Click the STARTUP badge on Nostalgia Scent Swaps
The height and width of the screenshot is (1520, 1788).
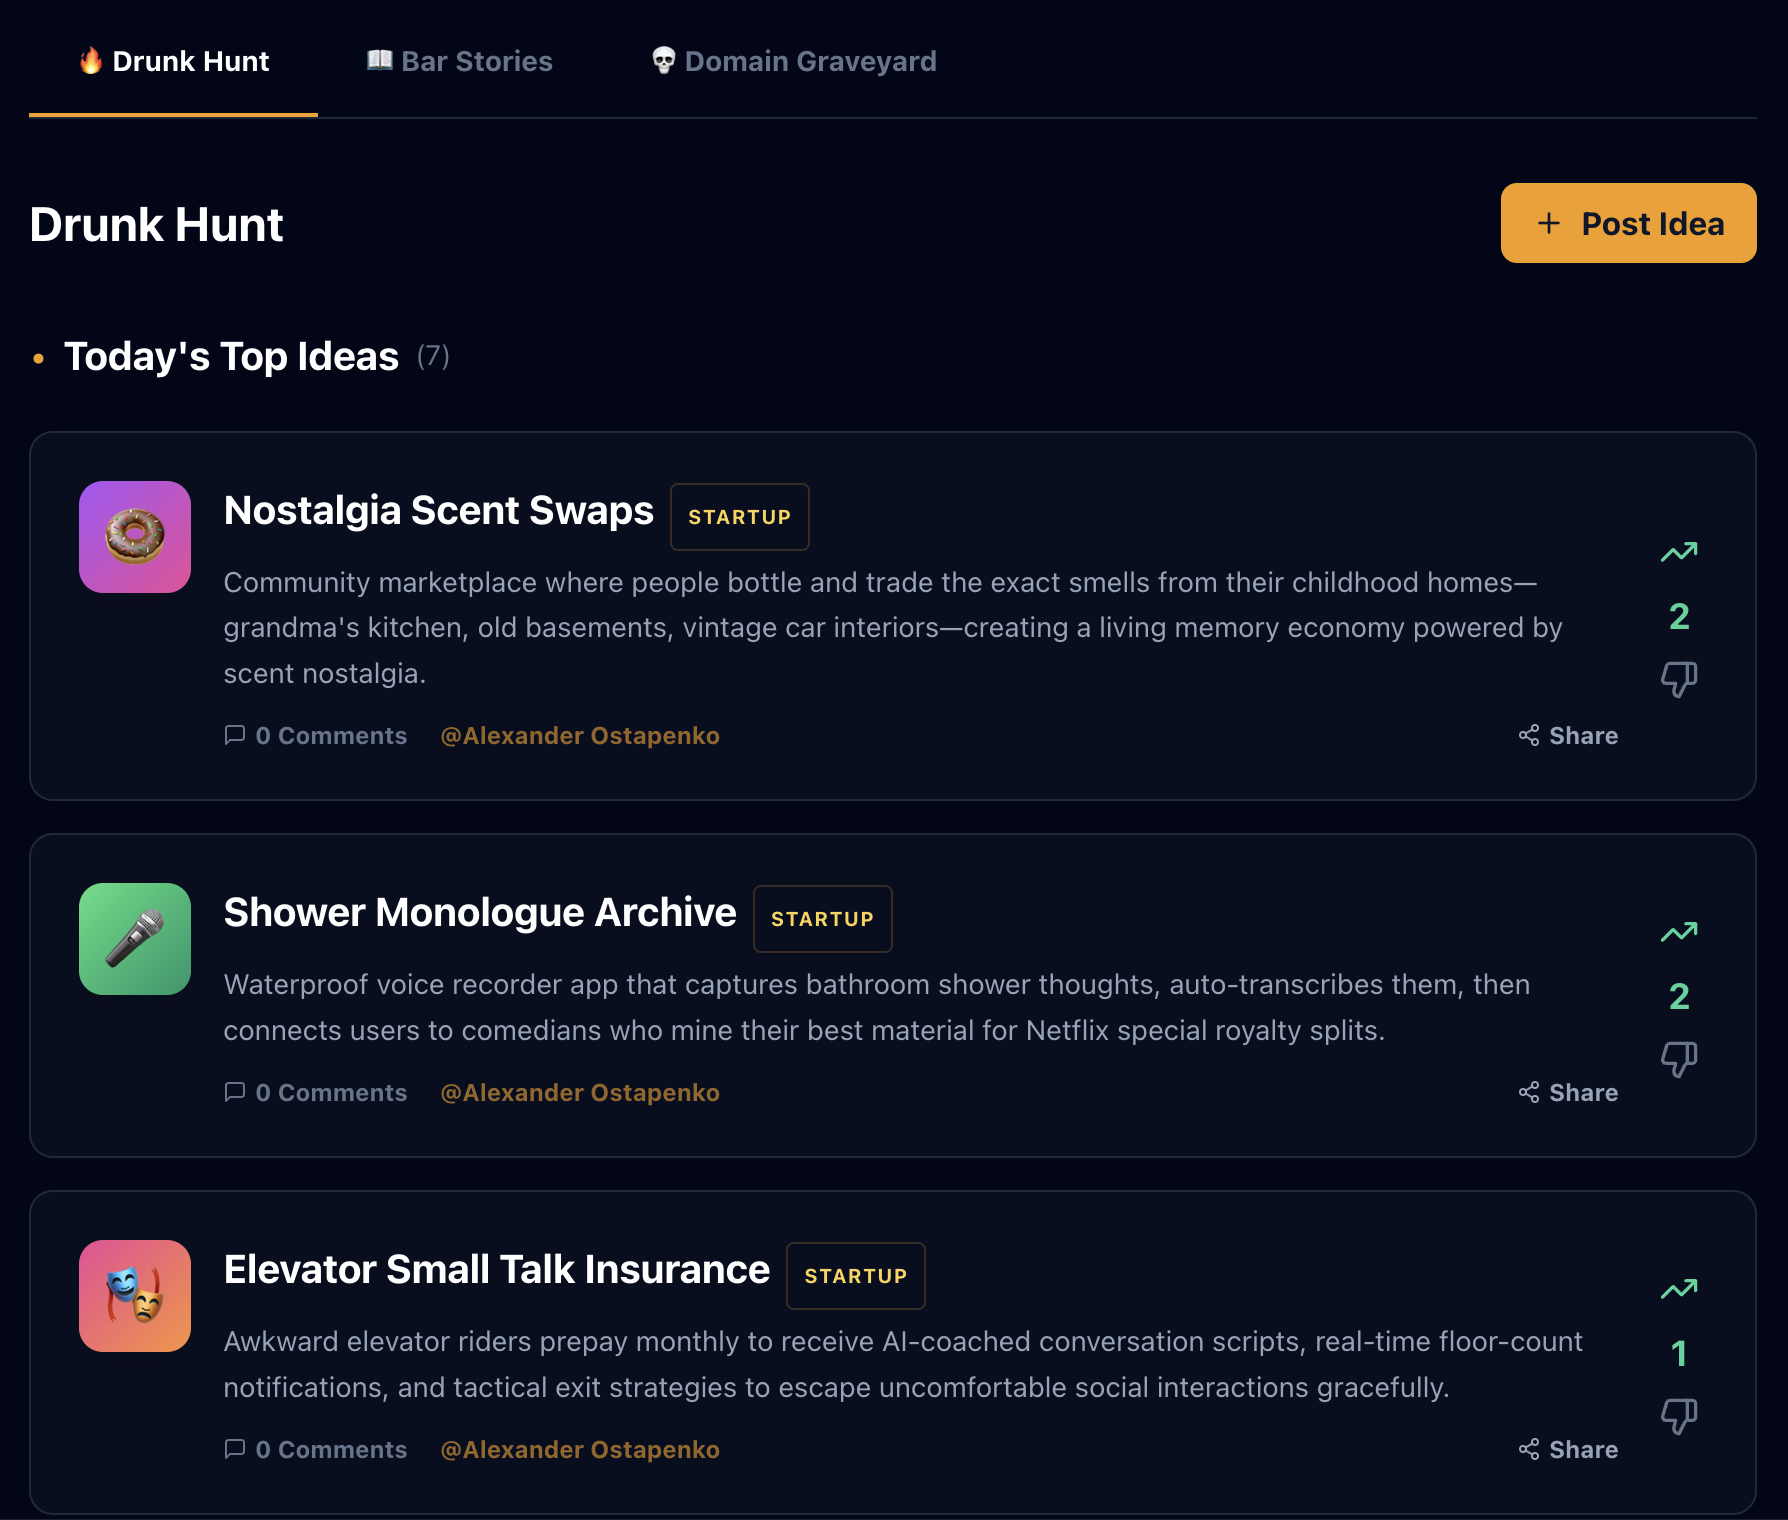[x=739, y=517]
